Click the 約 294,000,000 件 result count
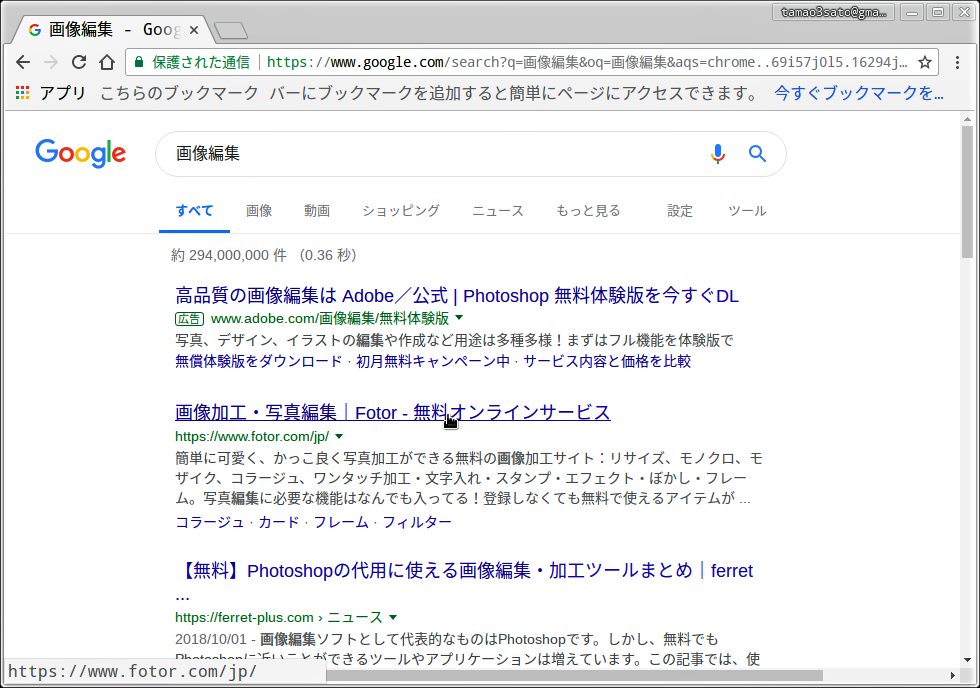The width and height of the screenshot is (980, 688). click(x=229, y=255)
